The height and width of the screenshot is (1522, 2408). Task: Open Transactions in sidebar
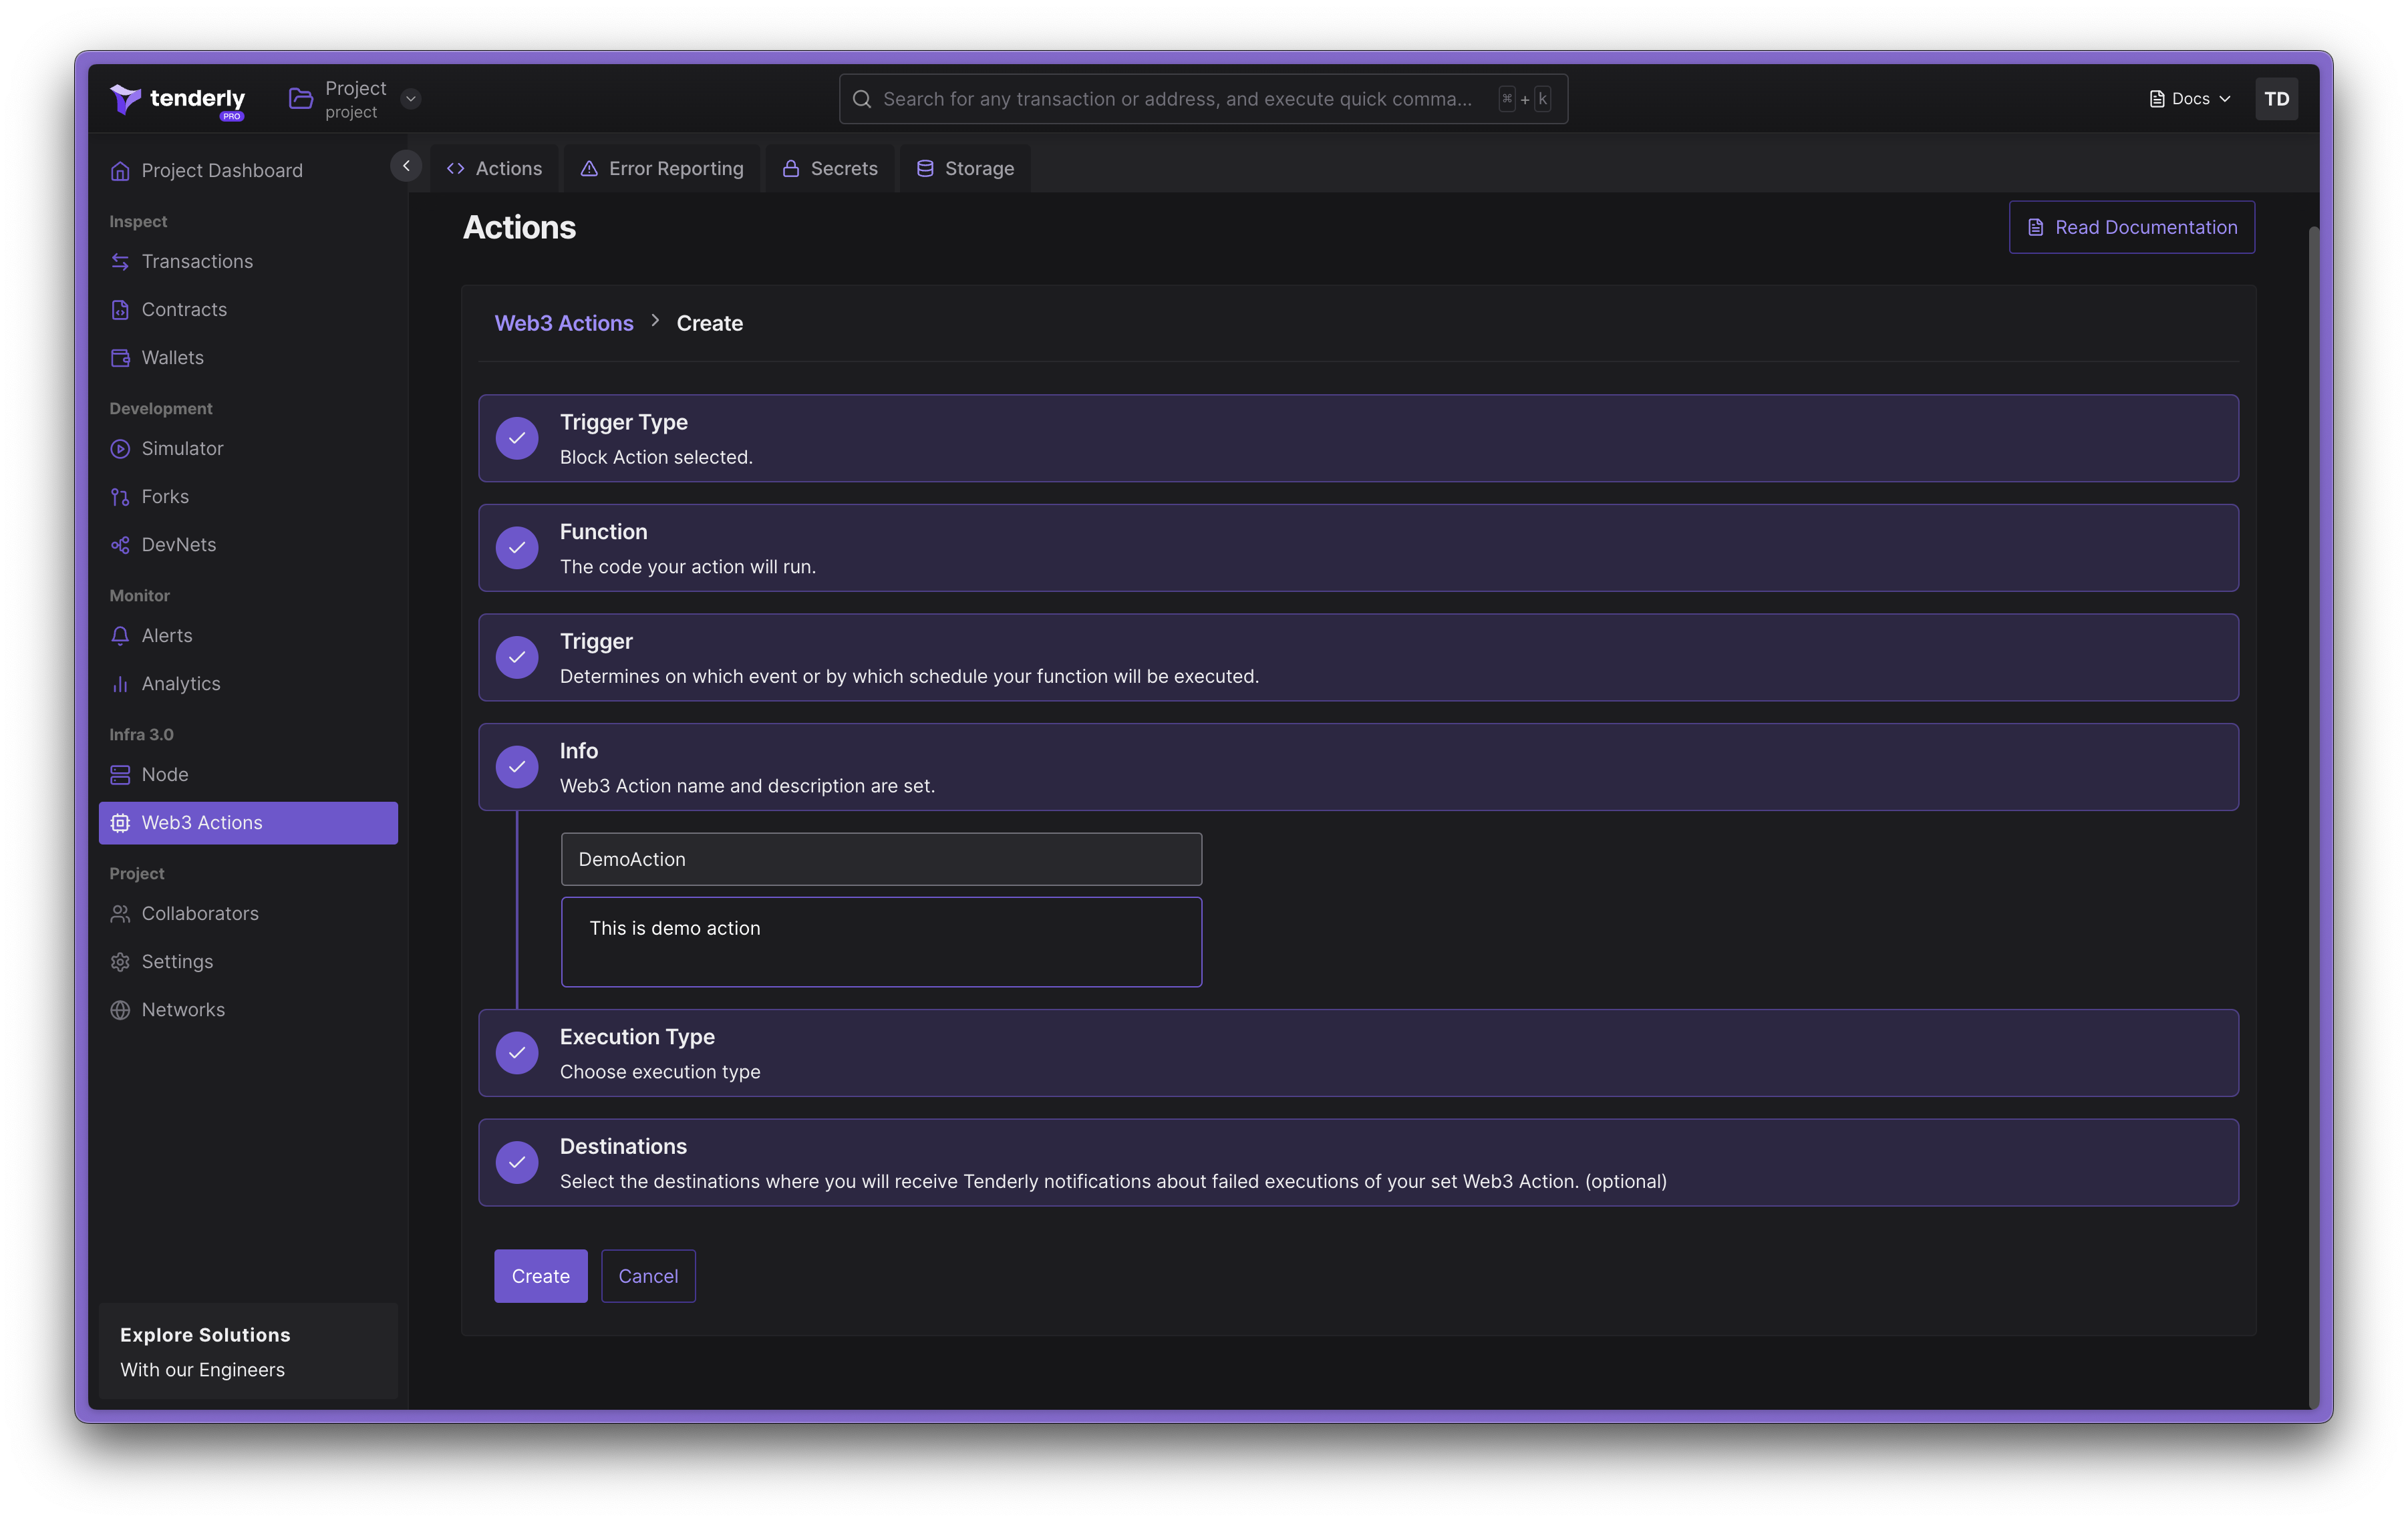click(x=248, y=261)
